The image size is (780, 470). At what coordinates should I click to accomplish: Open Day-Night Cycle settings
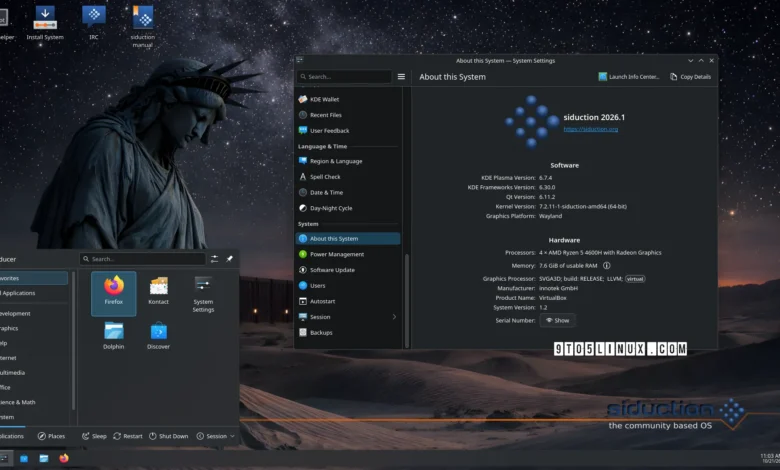point(348,208)
